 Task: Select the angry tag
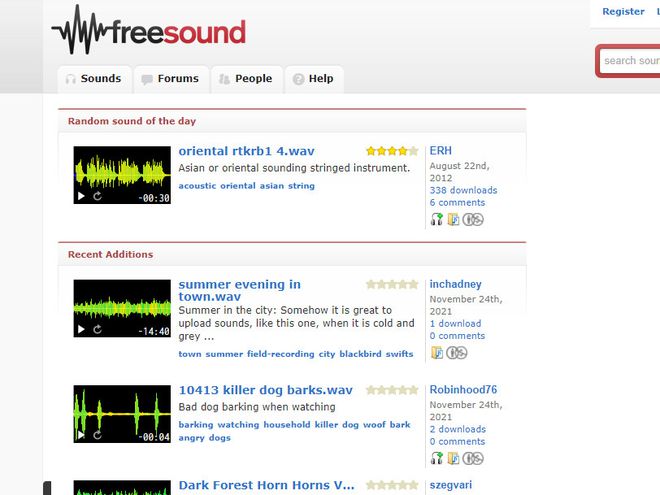tap(192, 438)
